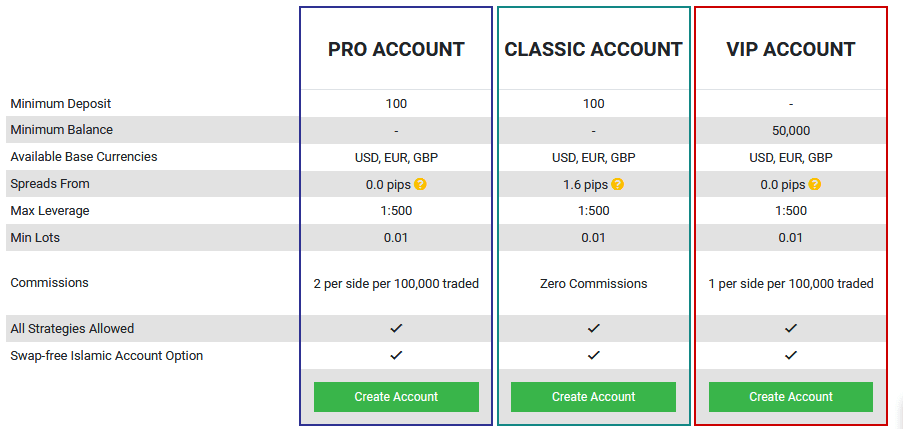The width and height of the screenshot is (903, 429).
Task: Click the VIP Account spreads help icon
Action: [814, 184]
